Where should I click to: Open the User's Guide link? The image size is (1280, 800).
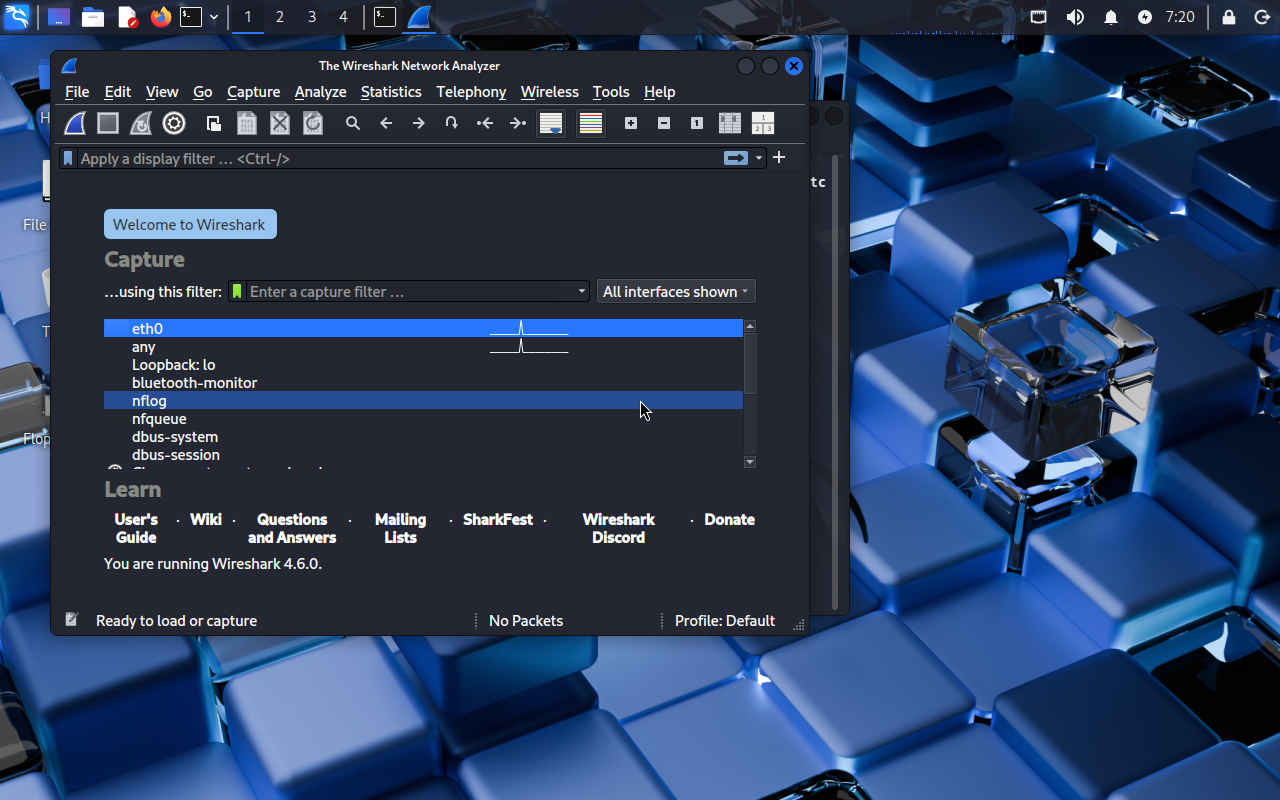click(136, 528)
